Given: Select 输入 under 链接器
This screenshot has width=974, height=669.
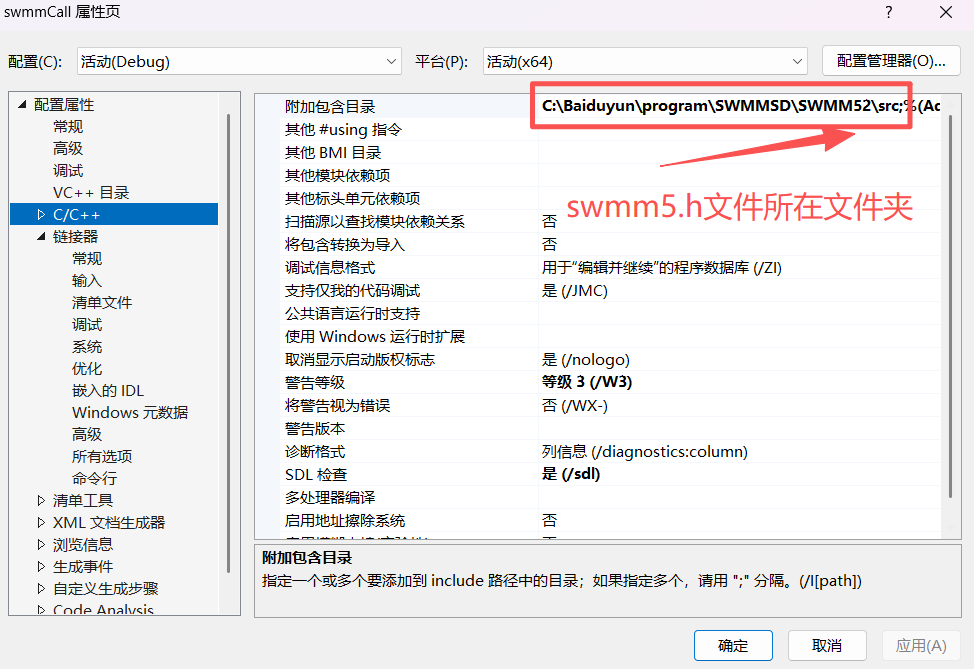Looking at the screenshot, I should click(x=86, y=280).
